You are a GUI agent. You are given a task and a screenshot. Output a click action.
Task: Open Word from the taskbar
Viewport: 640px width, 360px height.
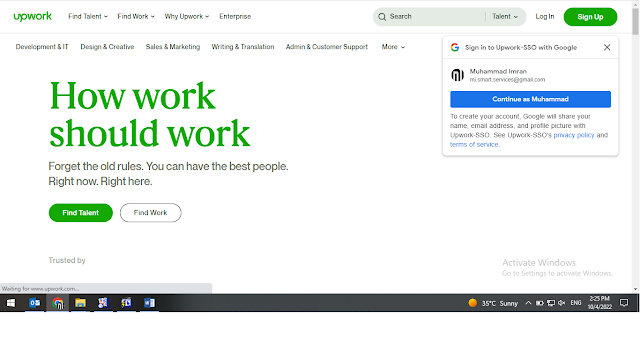coord(149,303)
